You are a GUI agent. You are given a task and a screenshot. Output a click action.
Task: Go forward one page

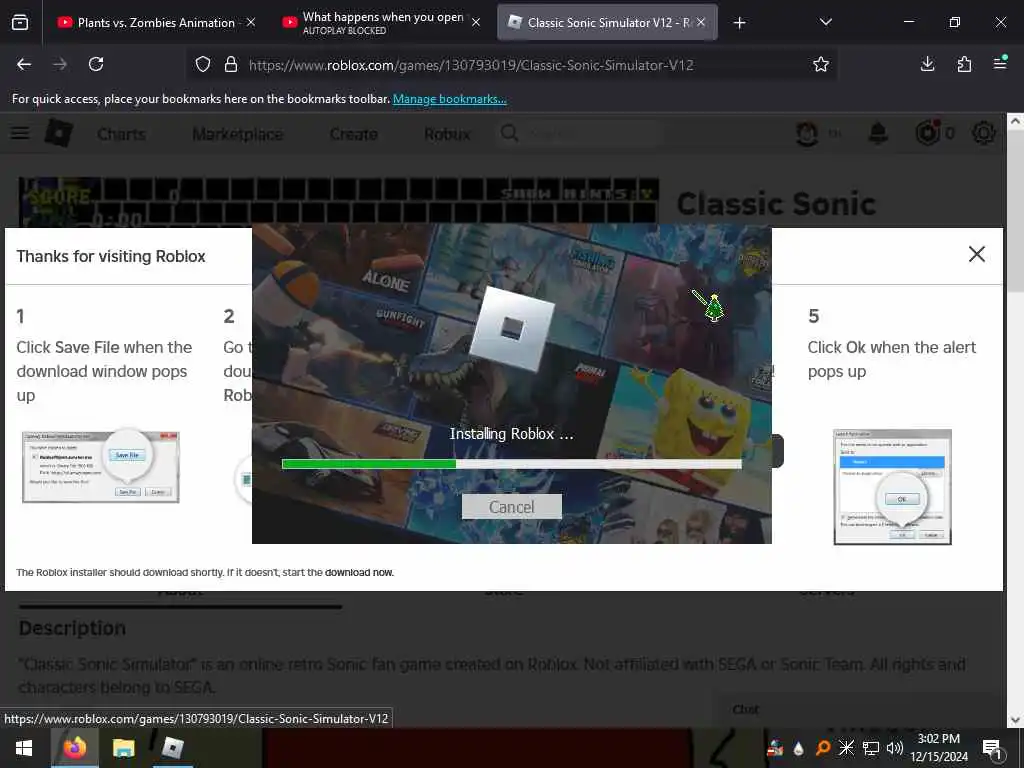(x=60, y=64)
